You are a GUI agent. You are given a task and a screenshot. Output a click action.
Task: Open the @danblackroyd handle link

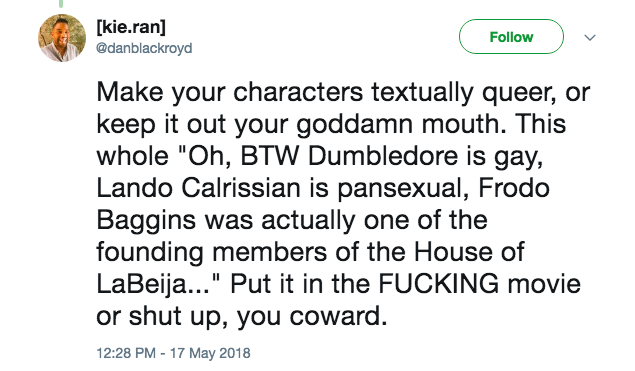coord(144,48)
